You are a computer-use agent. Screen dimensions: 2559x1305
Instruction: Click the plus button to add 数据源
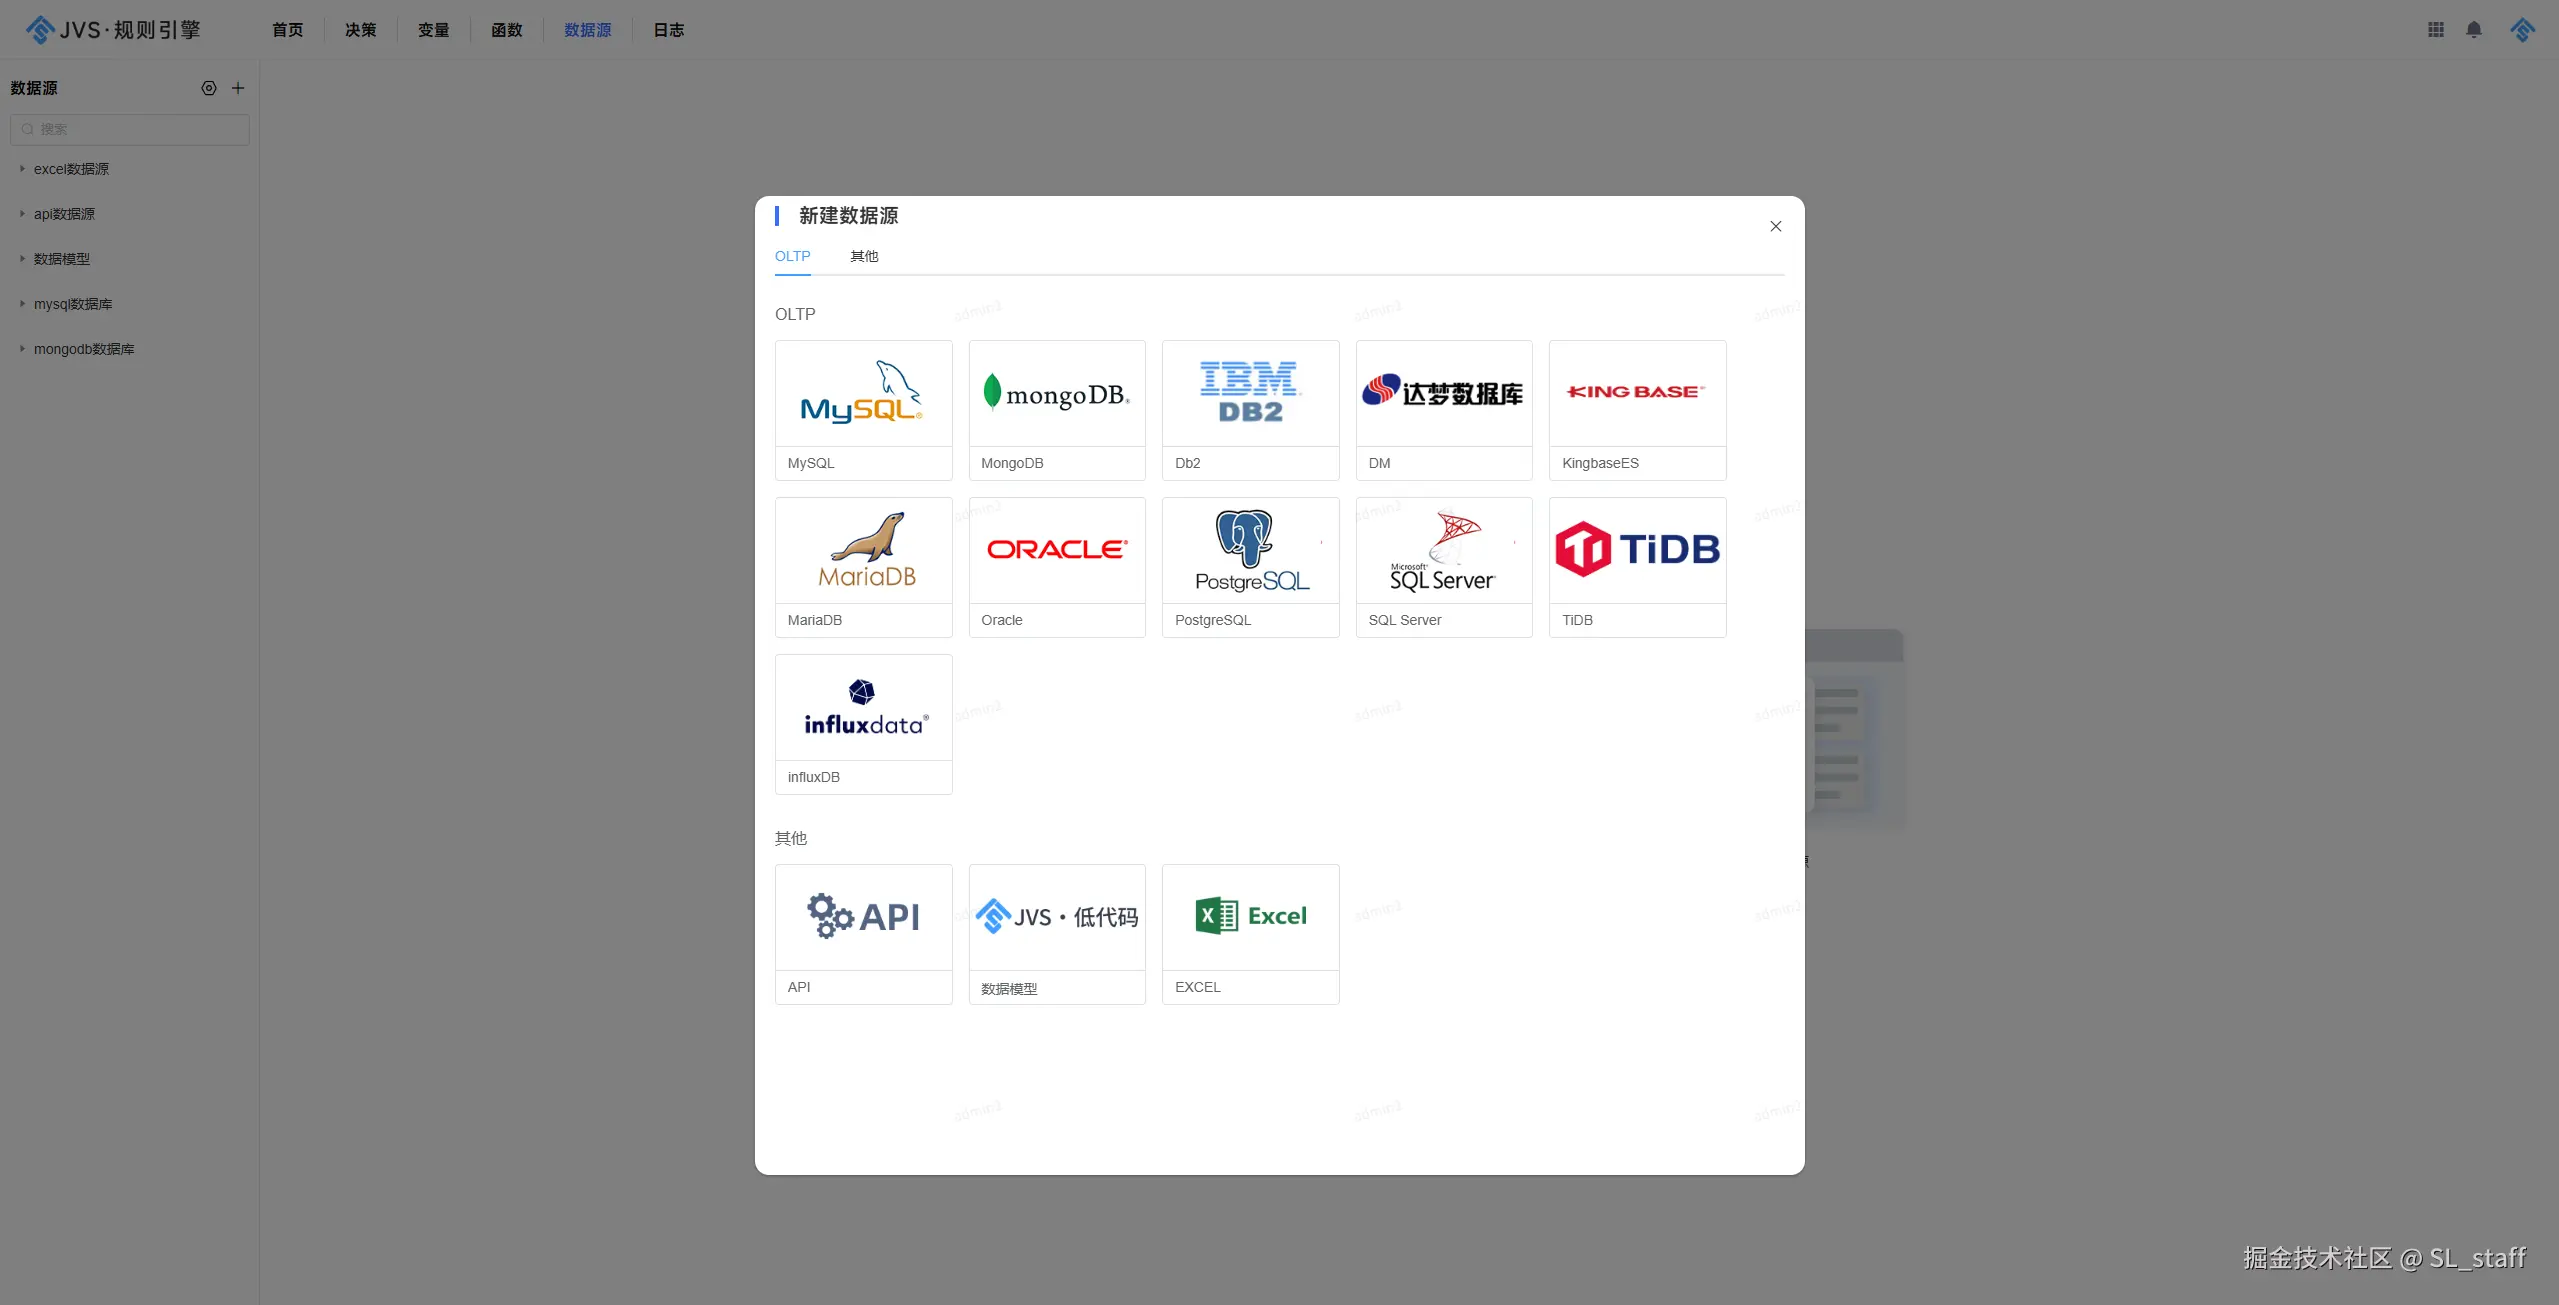238,88
